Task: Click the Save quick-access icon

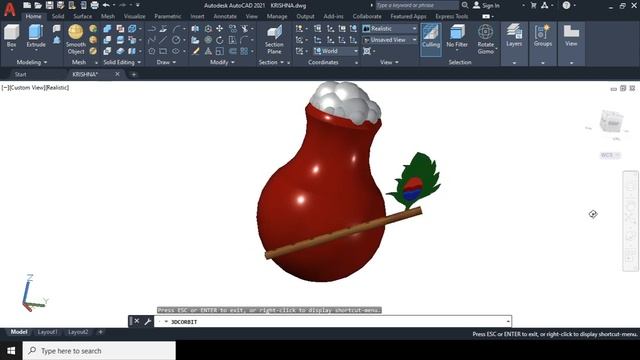Action: pyautogui.click(x=49, y=5)
